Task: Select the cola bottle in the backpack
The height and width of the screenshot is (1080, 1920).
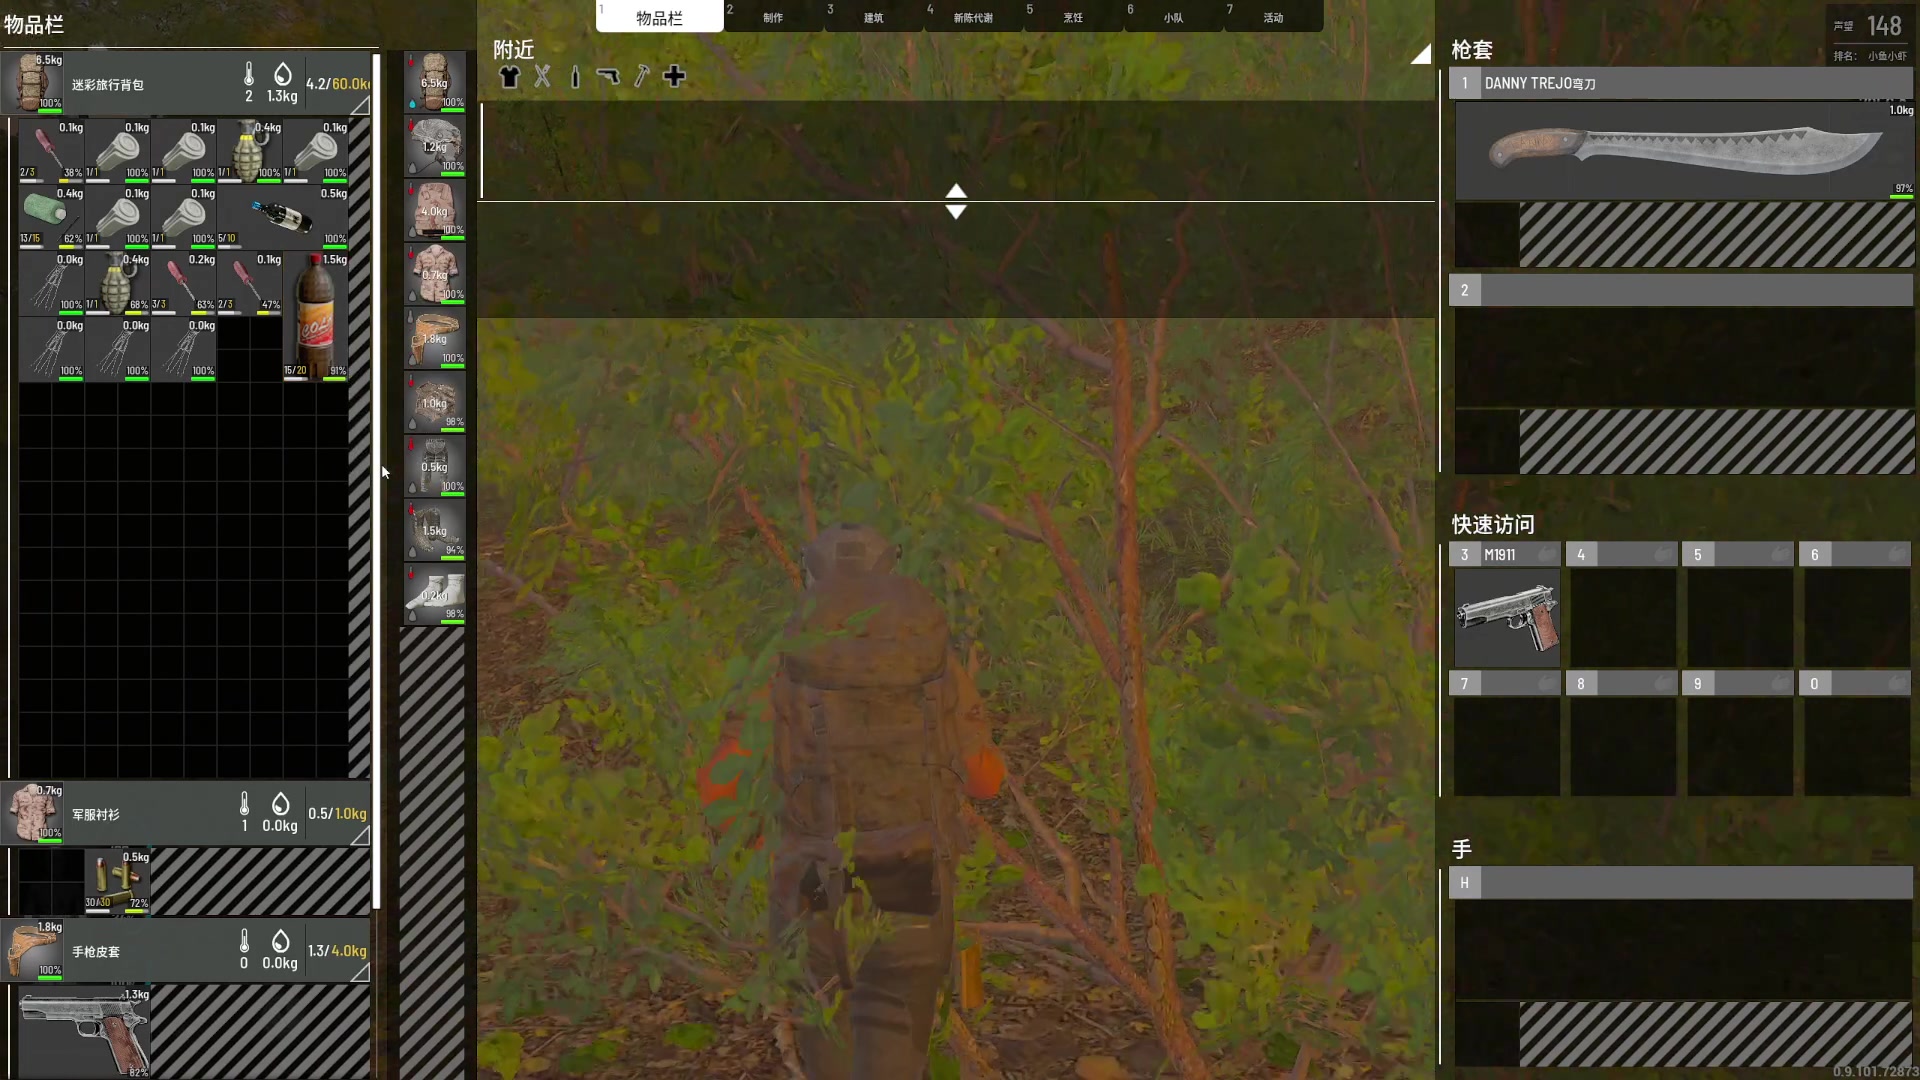Action: click(315, 315)
